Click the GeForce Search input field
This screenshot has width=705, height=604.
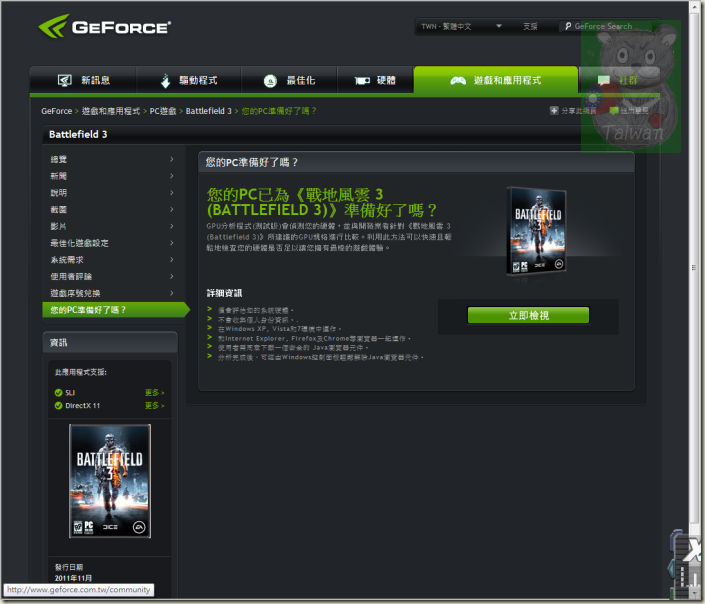607,26
